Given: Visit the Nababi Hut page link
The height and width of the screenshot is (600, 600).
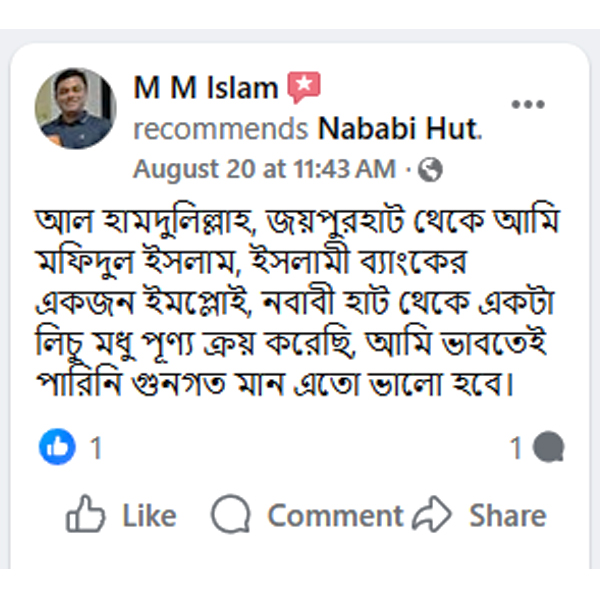Looking at the screenshot, I should click(398, 129).
